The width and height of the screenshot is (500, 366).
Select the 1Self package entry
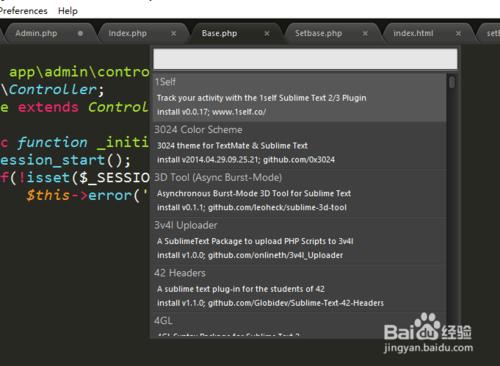[299, 97]
